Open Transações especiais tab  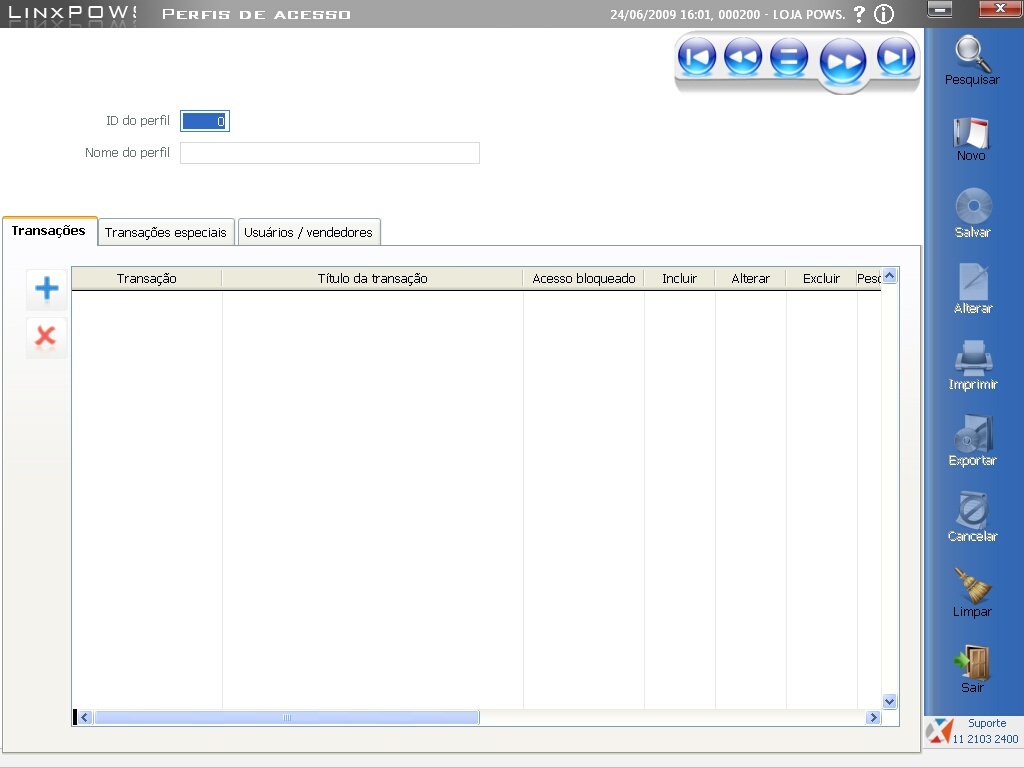[x=165, y=232]
